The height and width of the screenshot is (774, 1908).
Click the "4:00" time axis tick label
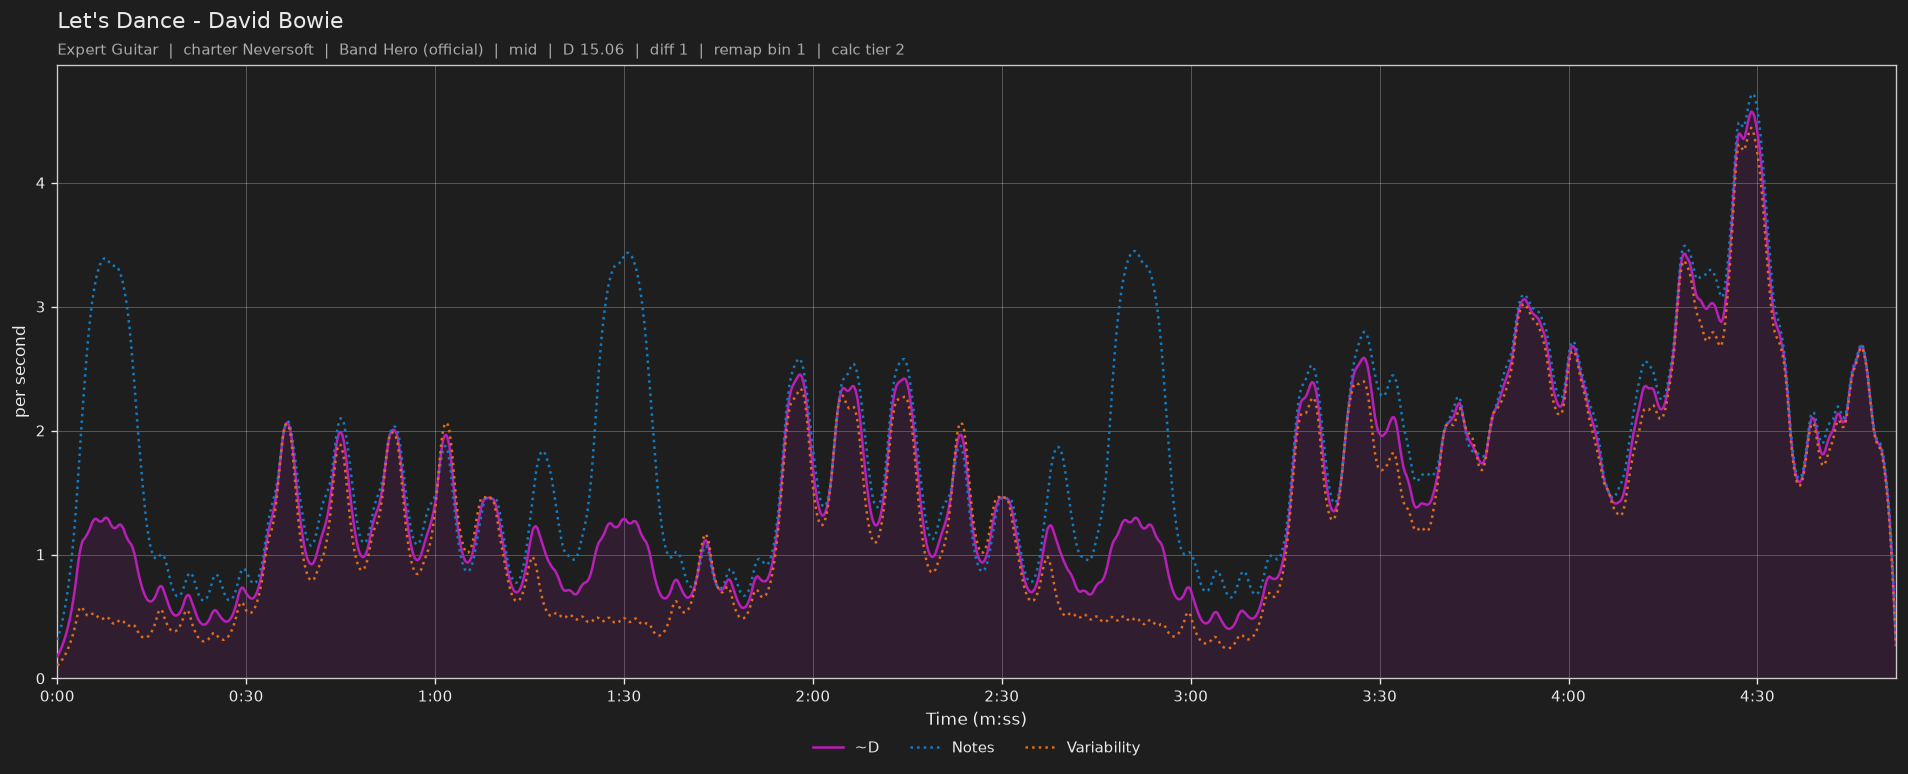pyautogui.click(x=1569, y=697)
